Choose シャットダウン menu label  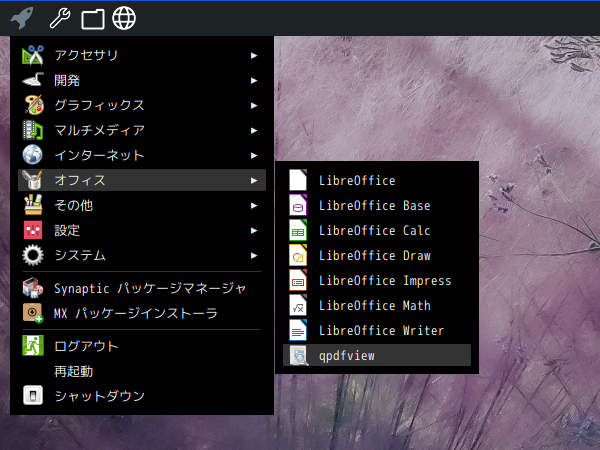click(x=99, y=396)
